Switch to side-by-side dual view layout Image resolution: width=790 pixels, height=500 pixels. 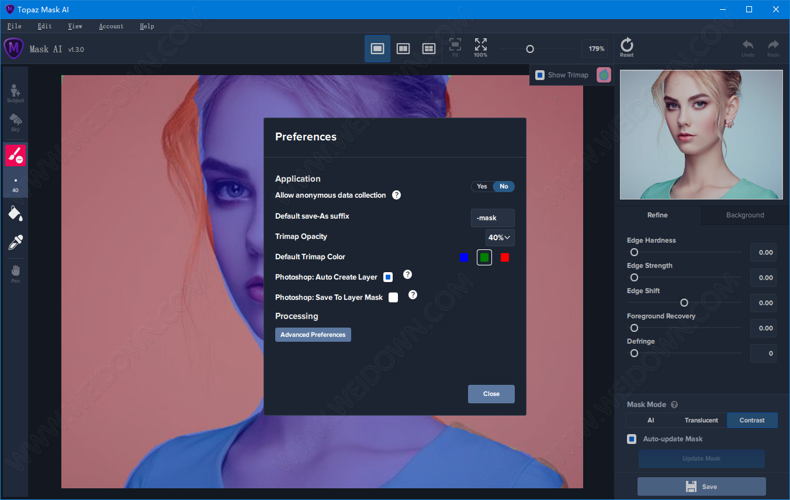[x=403, y=48]
